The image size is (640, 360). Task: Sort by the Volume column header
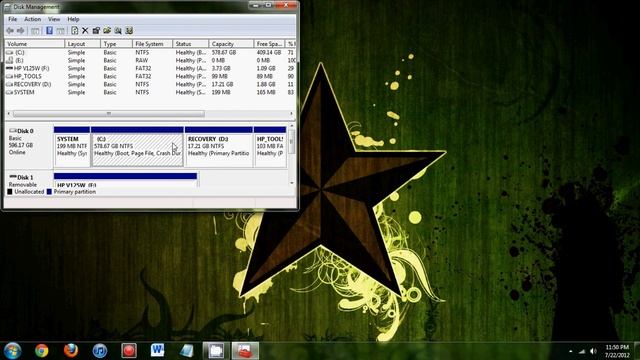(35, 44)
